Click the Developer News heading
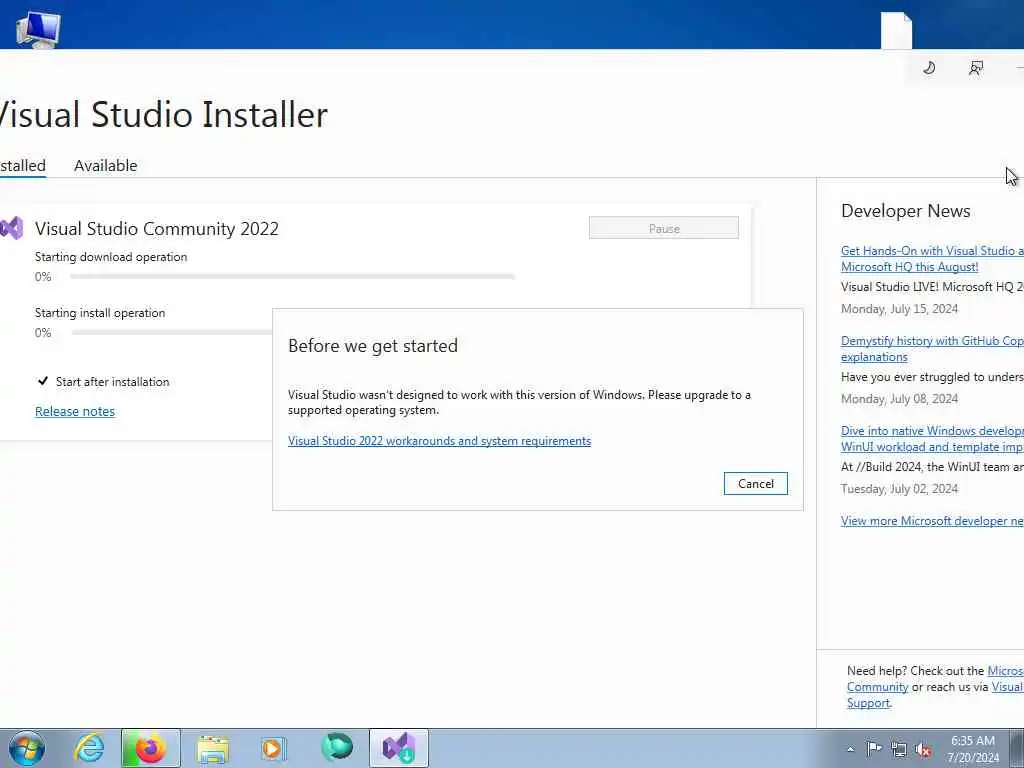This screenshot has height=768, width=1024. tap(906, 211)
